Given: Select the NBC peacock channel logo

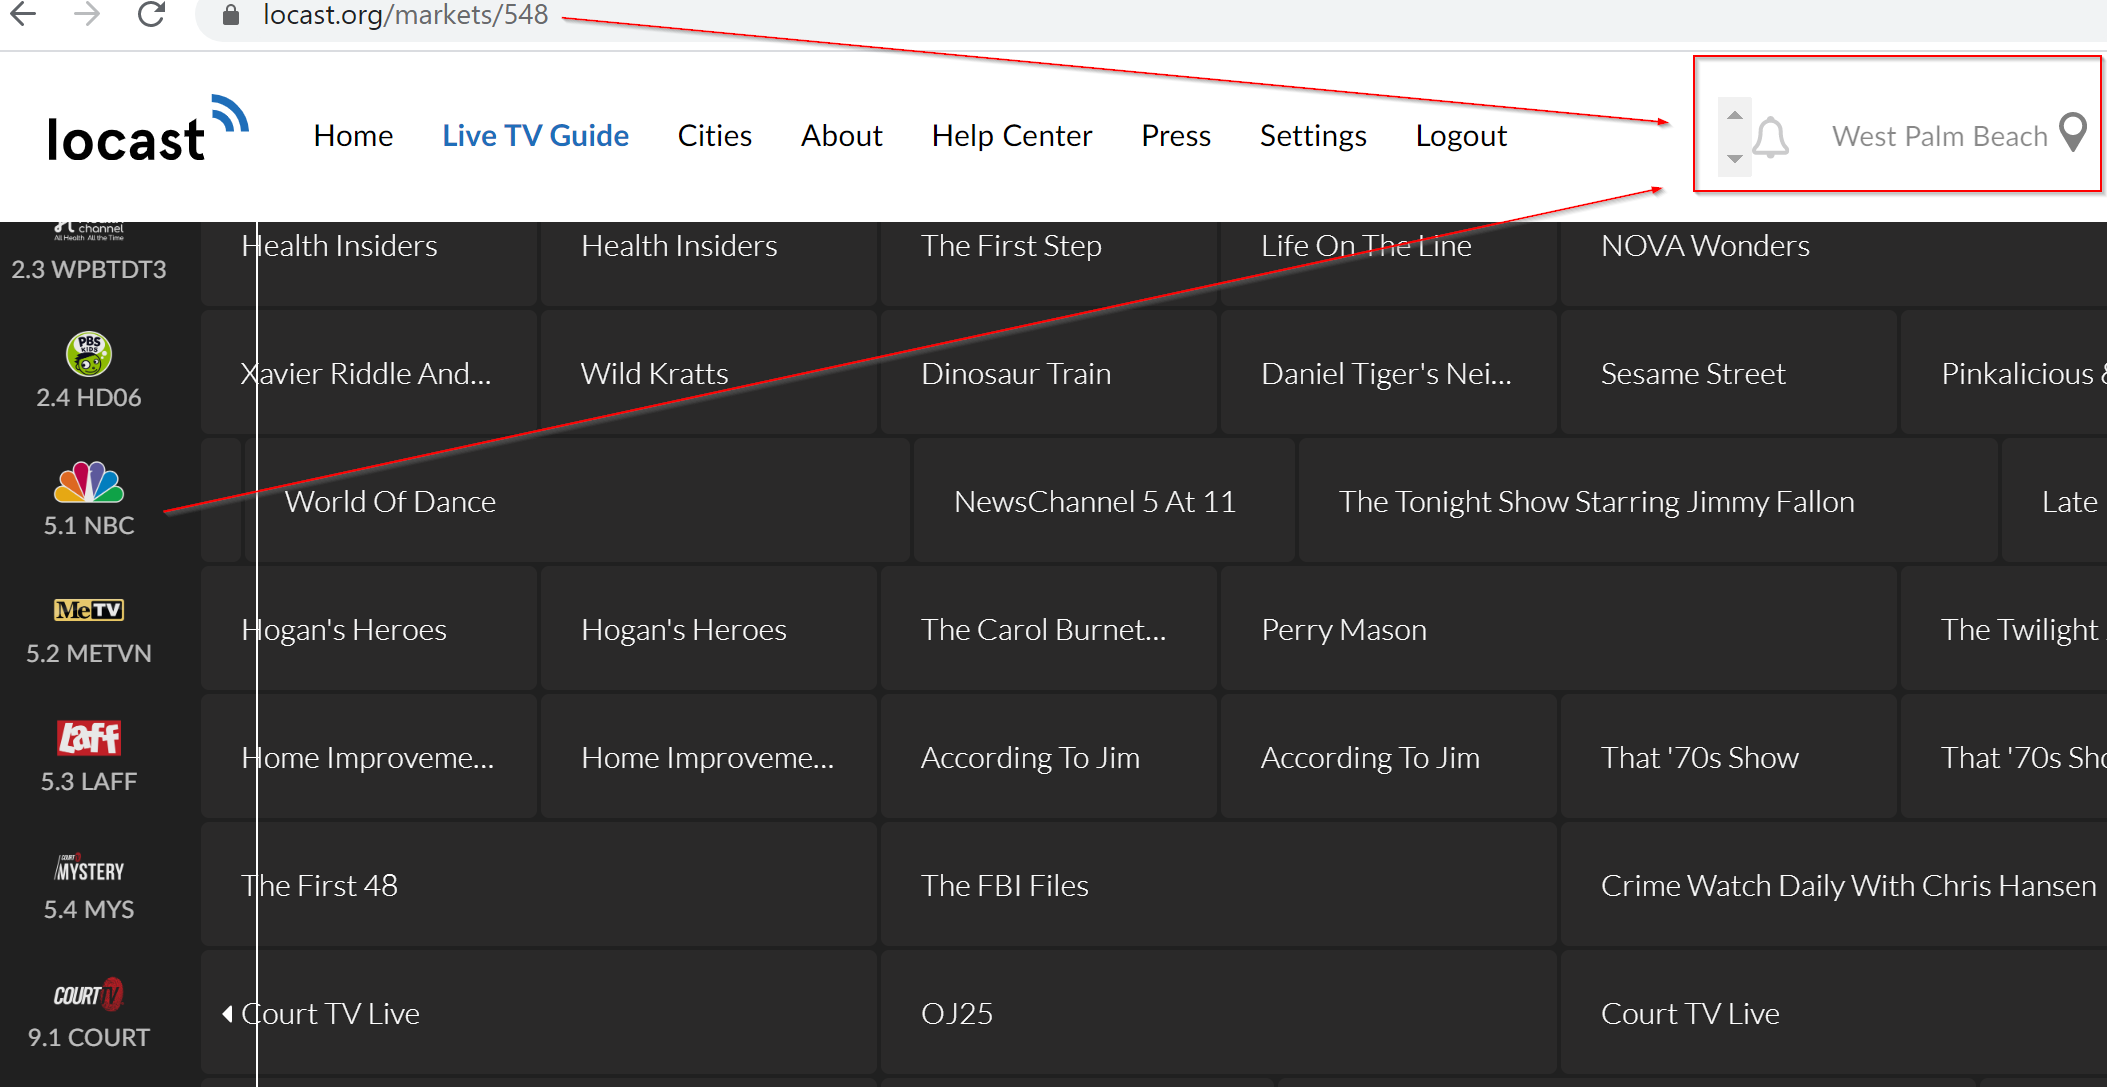Looking at the screenshot, I should coord(89,483).
